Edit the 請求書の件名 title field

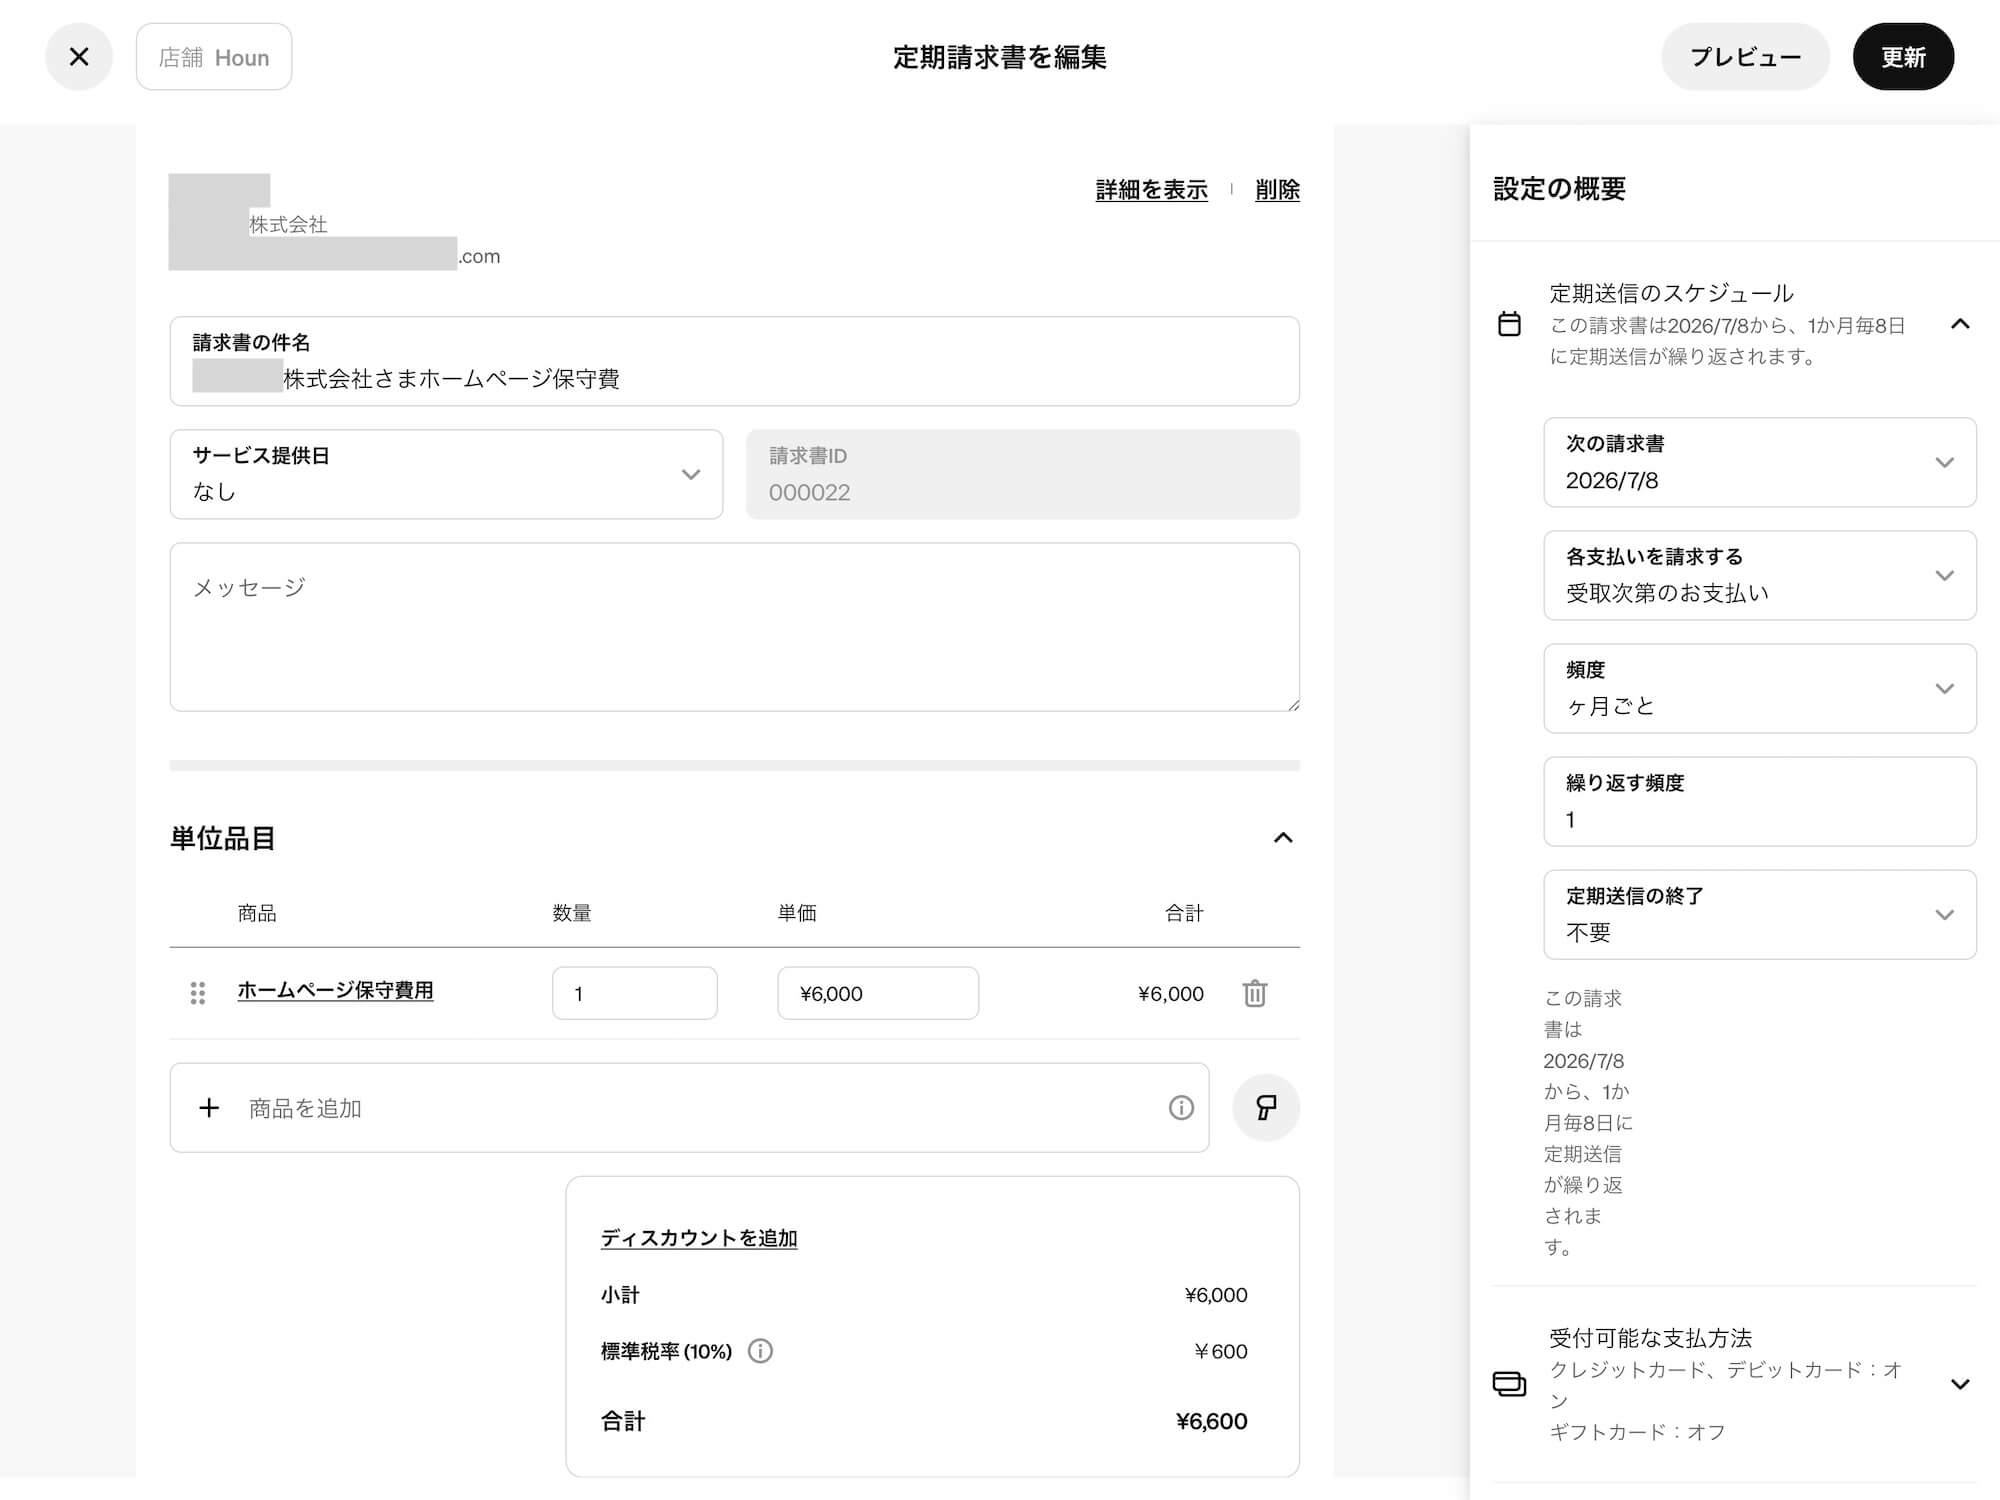pos(735,361)
